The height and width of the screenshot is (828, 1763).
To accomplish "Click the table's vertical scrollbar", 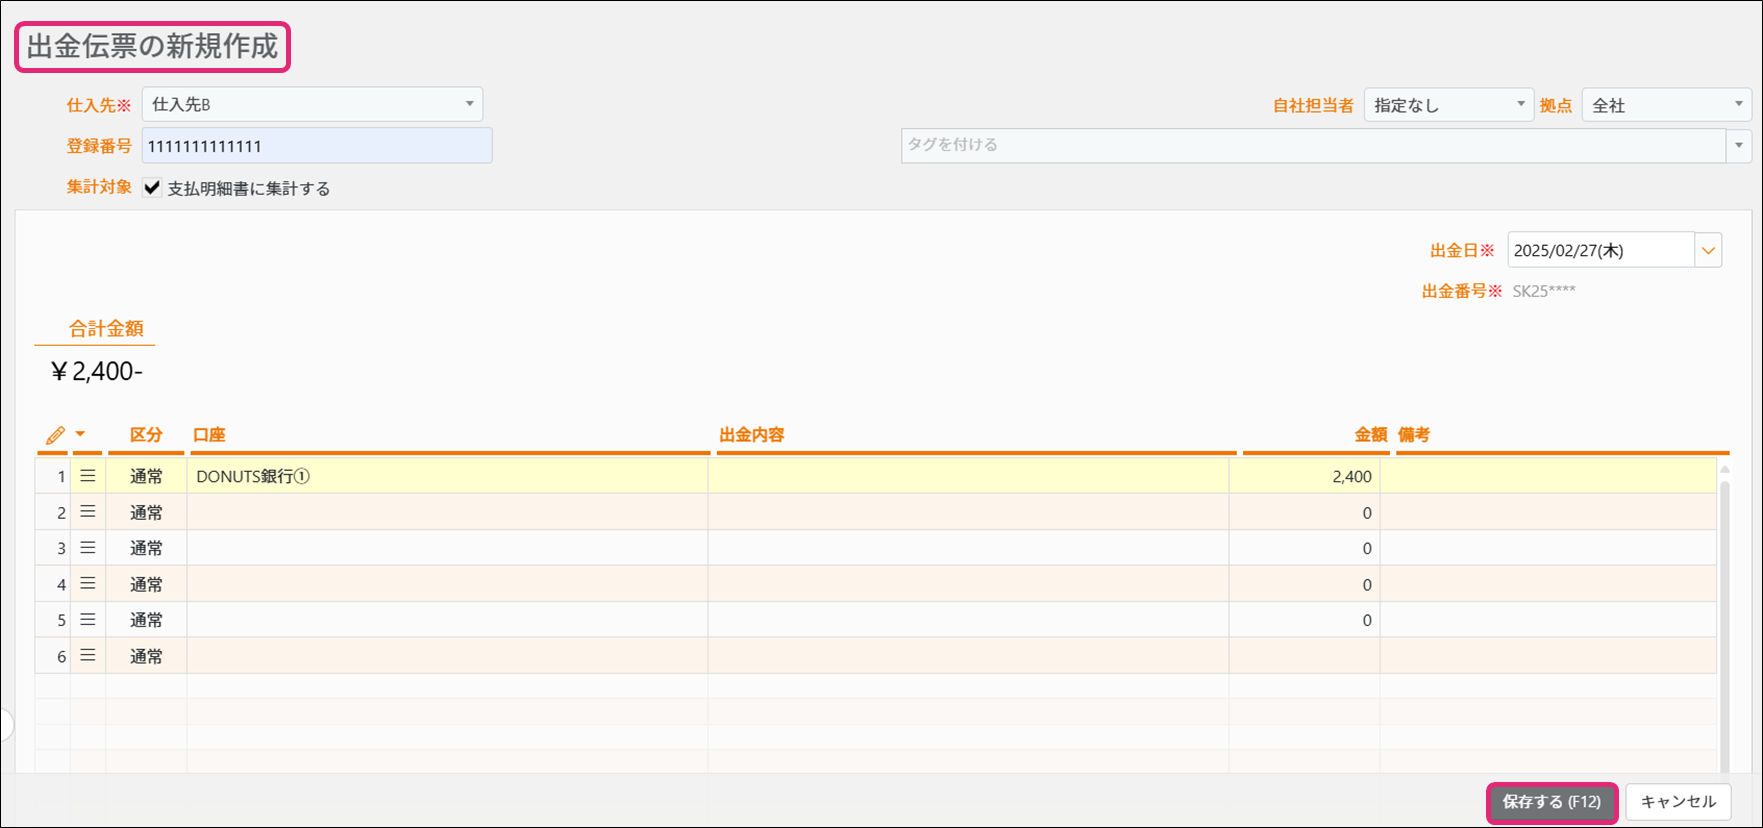I will [1724, 620].
